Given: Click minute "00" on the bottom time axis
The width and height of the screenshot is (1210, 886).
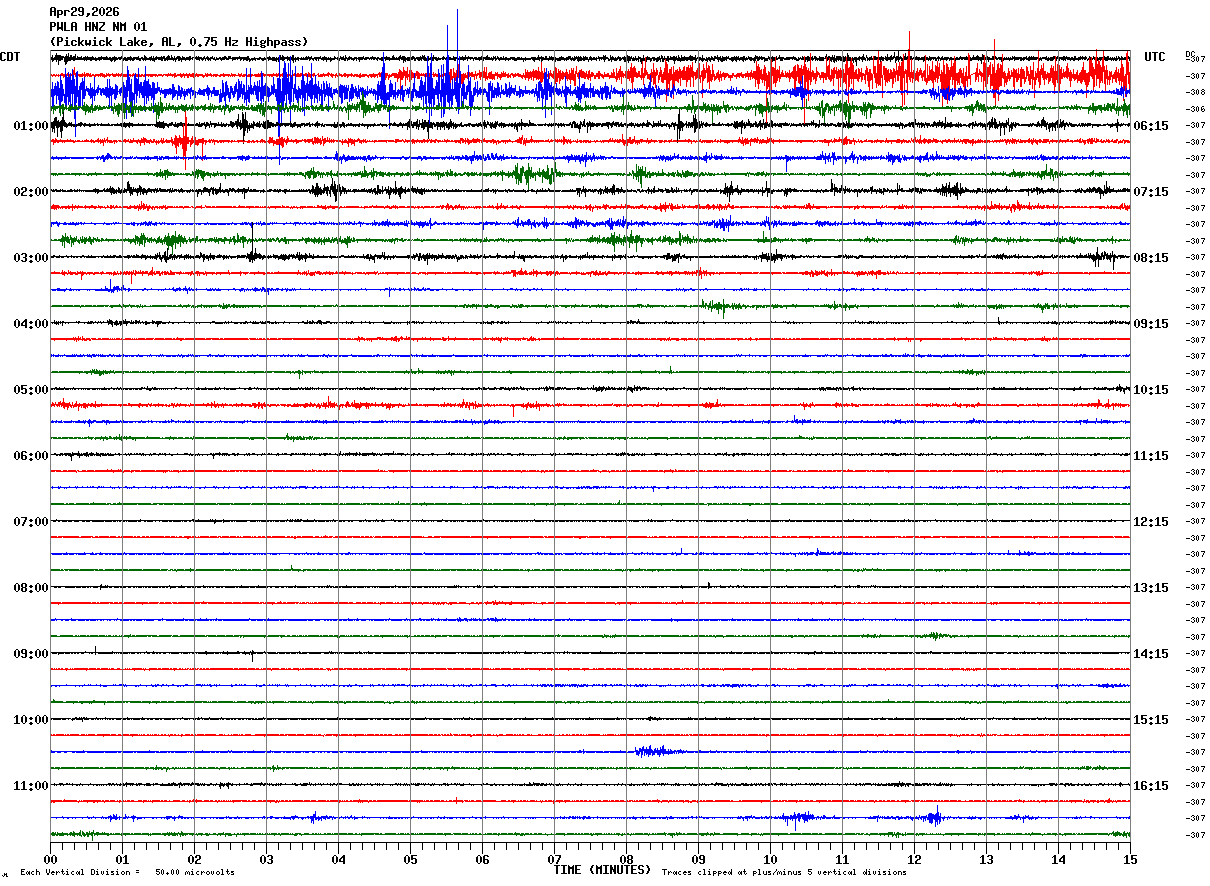Looking at the screenshot, I should click(50, 859).
